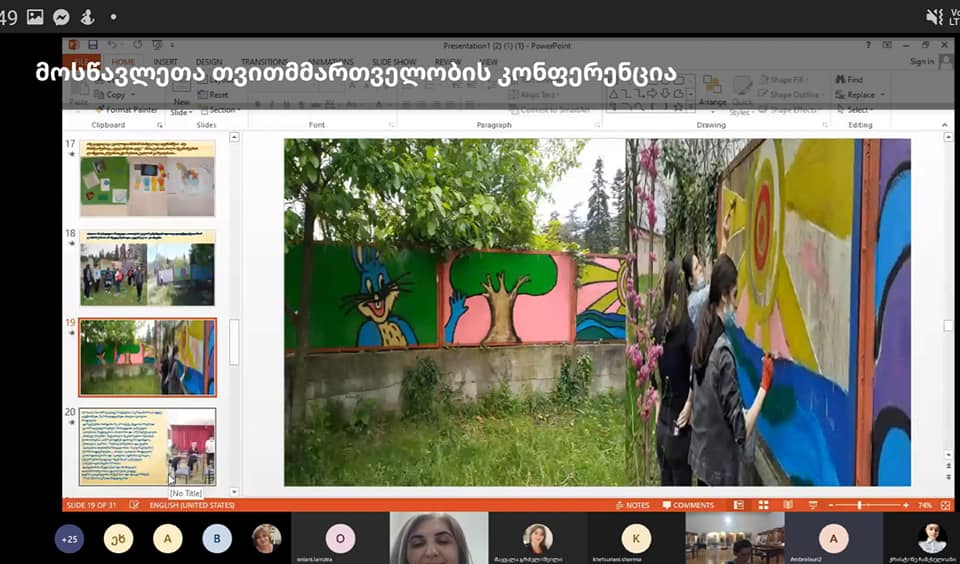Image resolution: width=960 pixels, height=564 pixels.
Task: Open the INSERT ribbon tab
Action: 165,62
